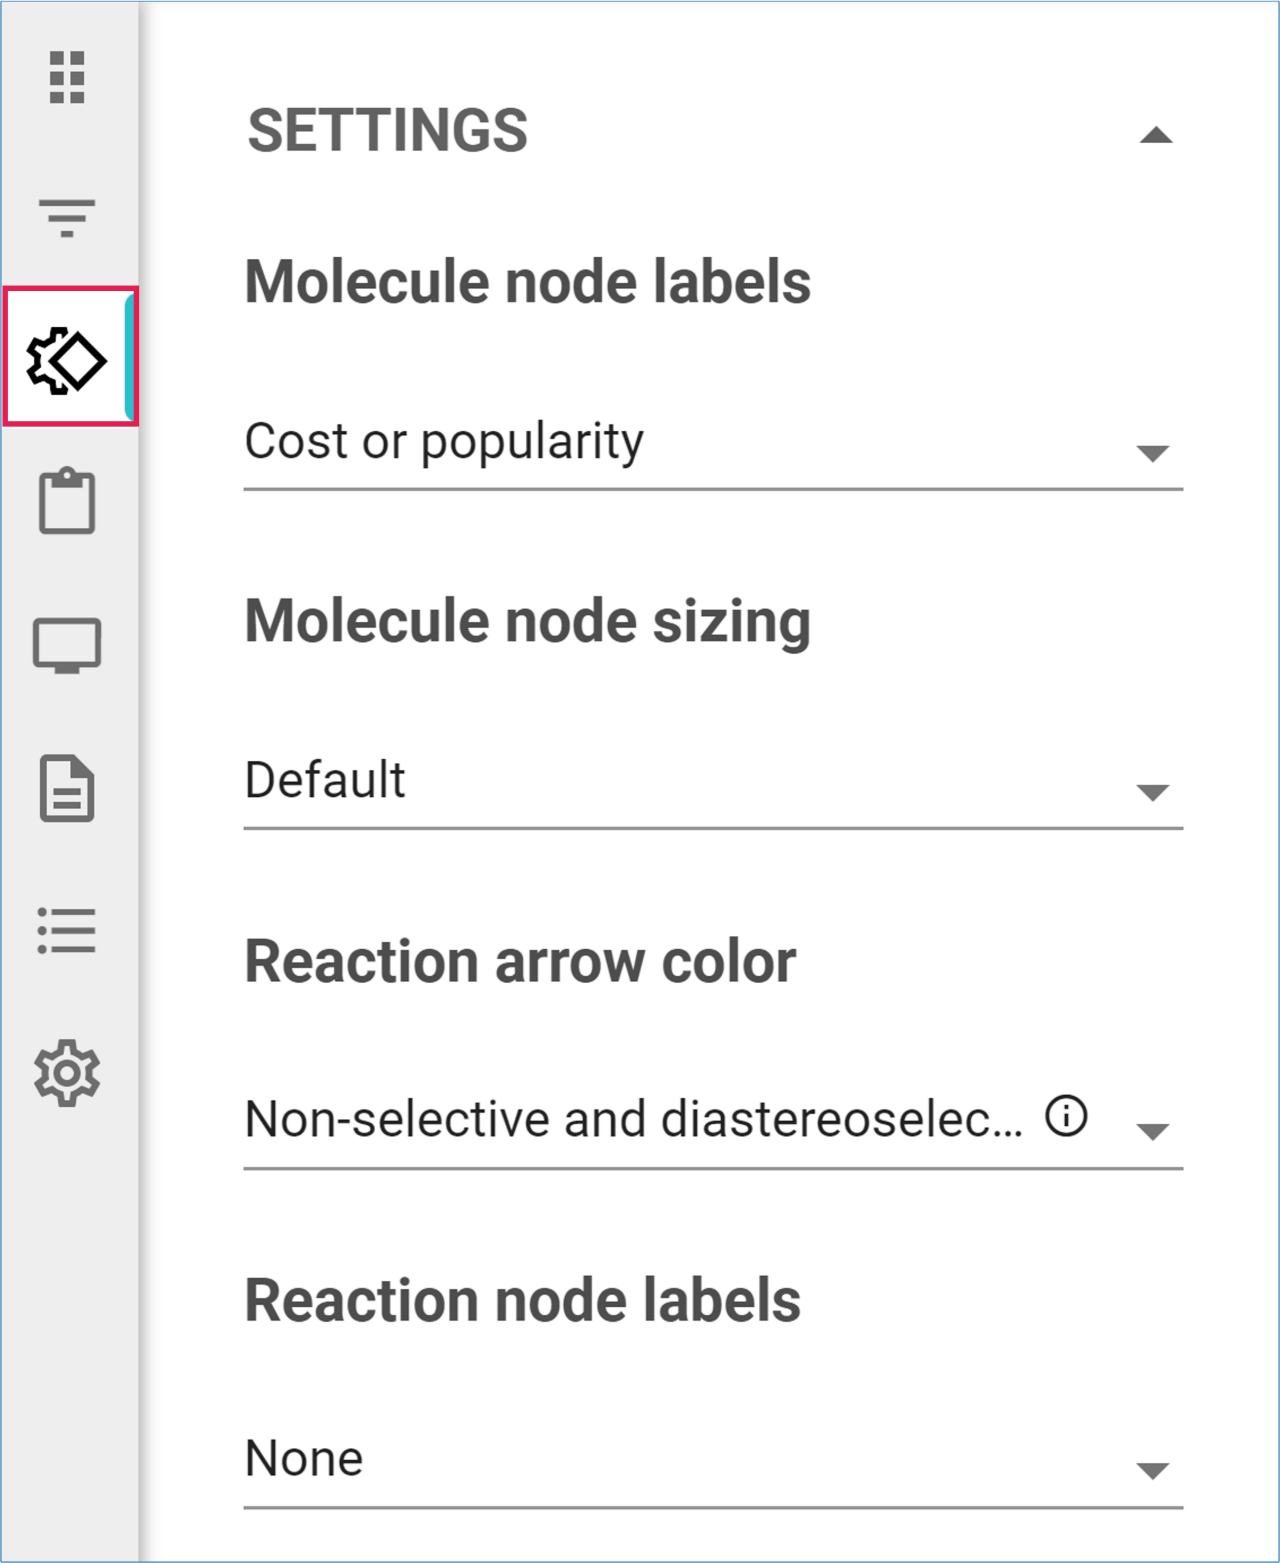Expand the Reaction arrow color dropdown arrow
This screenshot has height=1563, width=1280.
(x=1153, y=1131)
